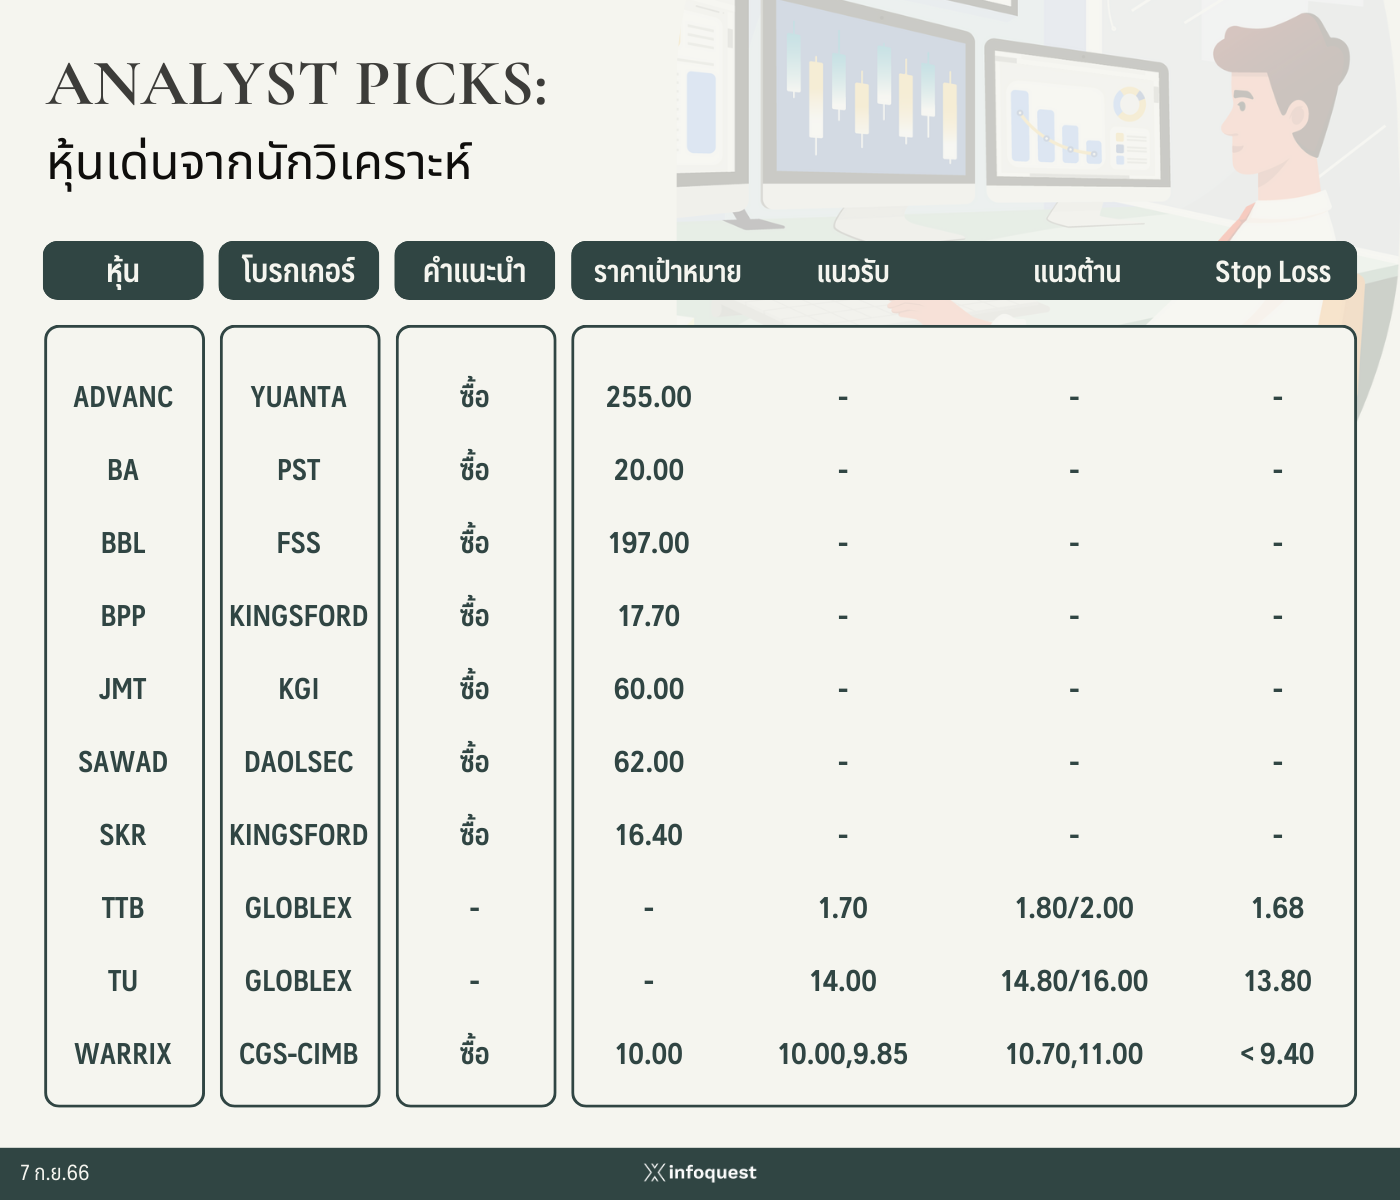Click the candlestick chart monitor illustration
This screenshot has width=1400, height=1200.
(862, 92)
